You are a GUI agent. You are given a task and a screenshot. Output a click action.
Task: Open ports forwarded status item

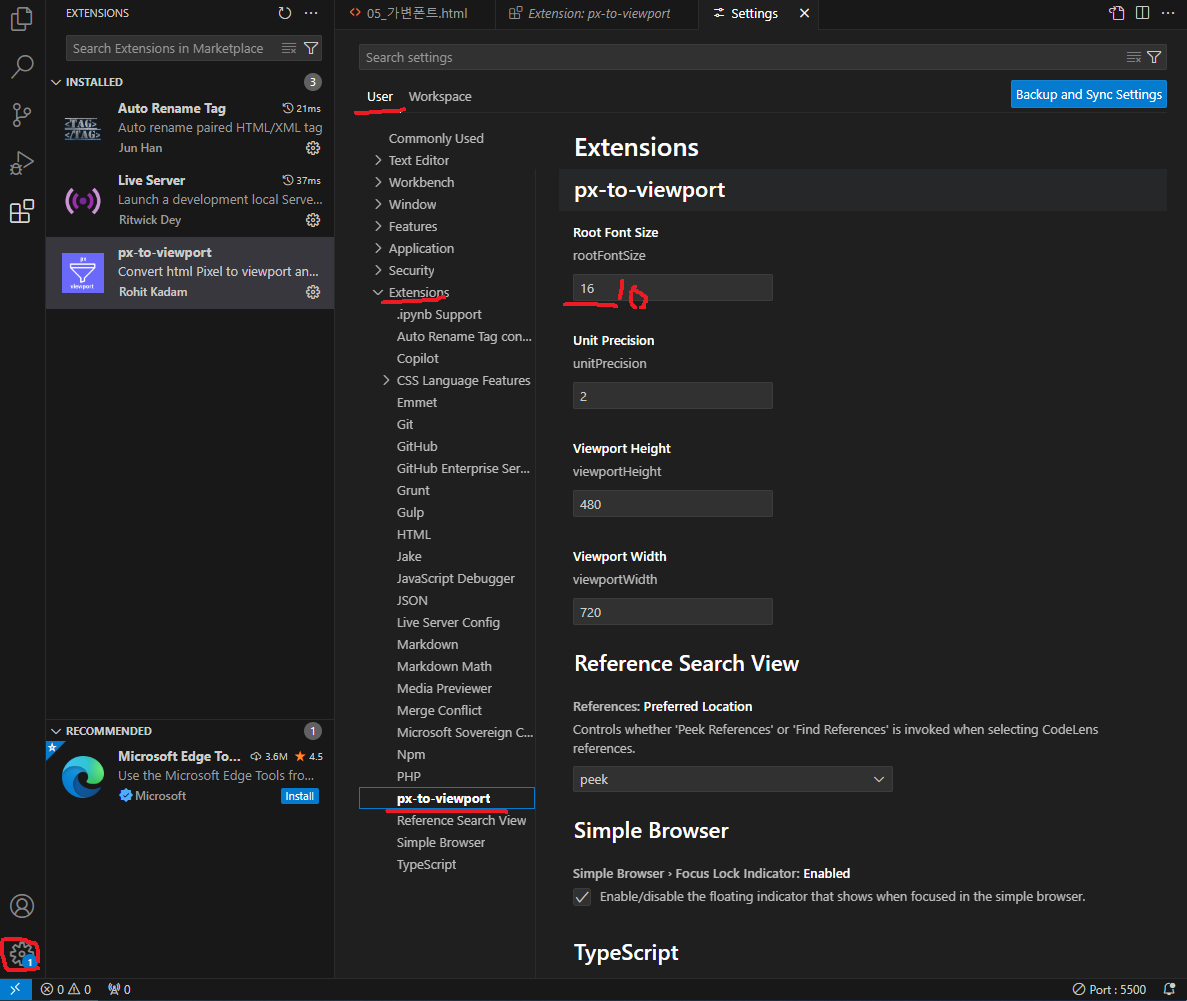(119, 989)
